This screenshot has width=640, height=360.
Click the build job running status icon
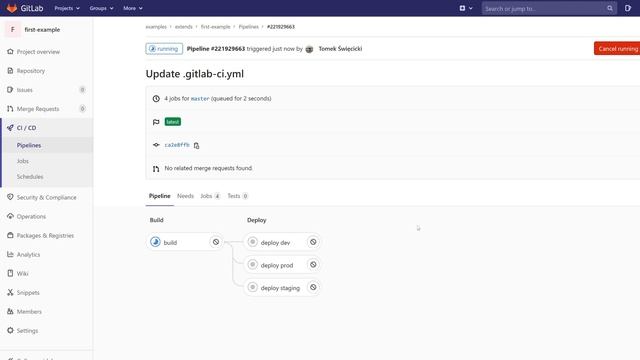pyautogui.click(x=155, y=242)
